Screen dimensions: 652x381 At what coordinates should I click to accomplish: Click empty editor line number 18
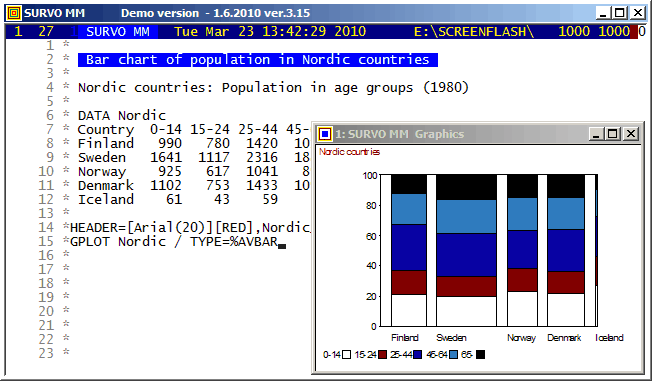pyautogui.click(x=46, y=283)
